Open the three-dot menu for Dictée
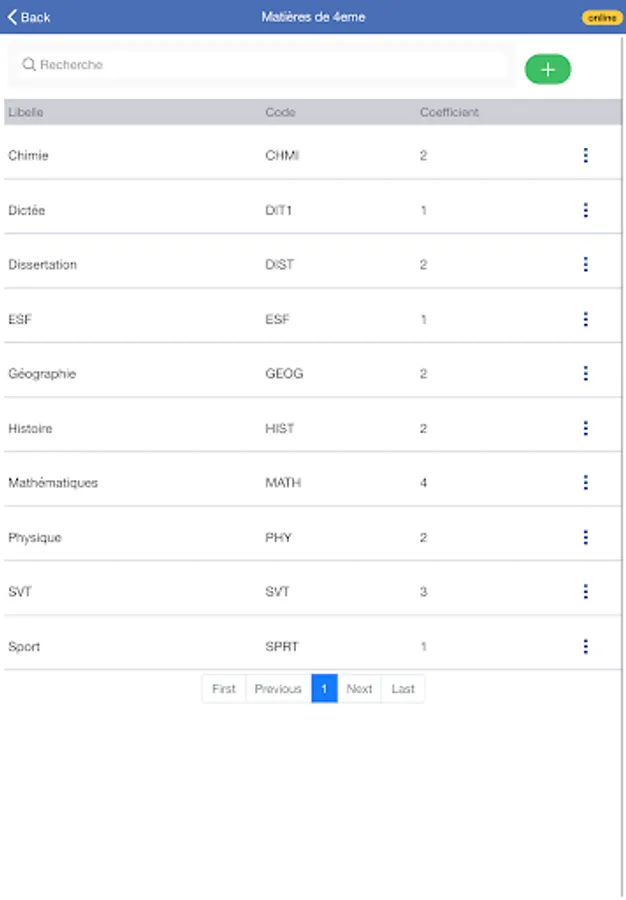 coord(585,210)
